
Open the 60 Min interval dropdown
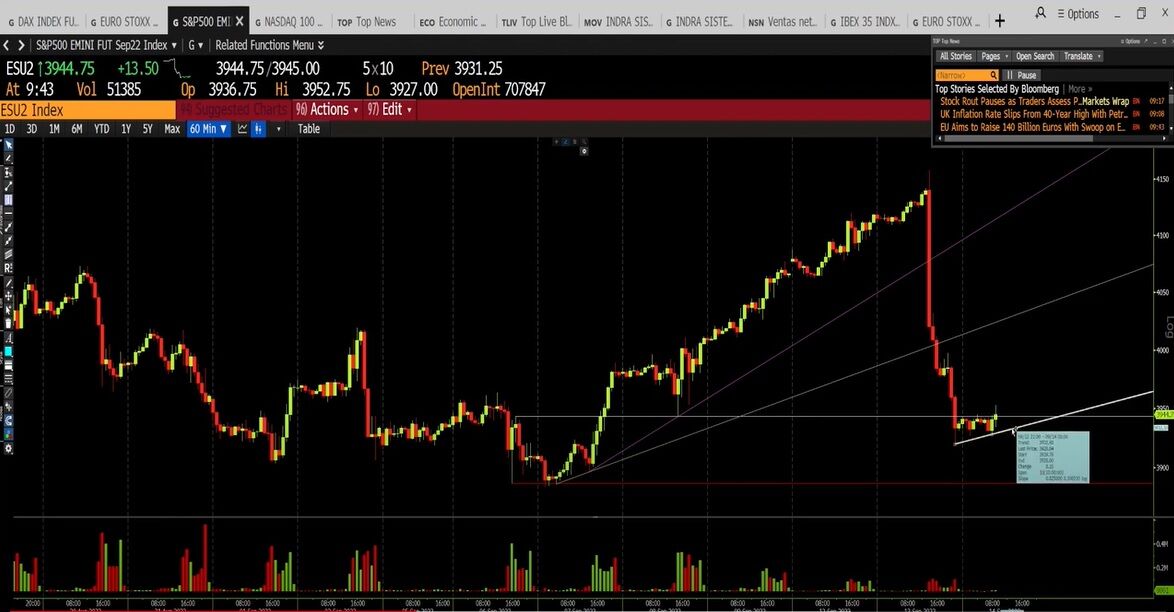[x=208, y=129]
